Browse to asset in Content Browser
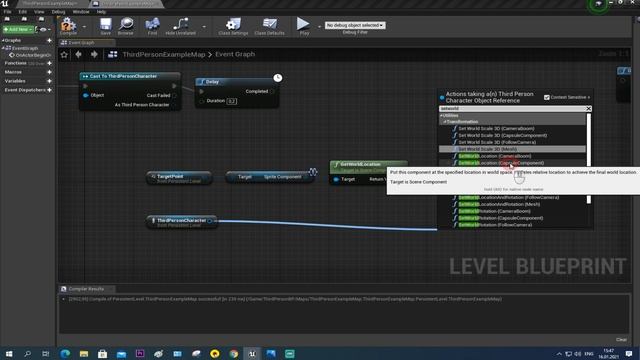Viewport: 640px width, 360px height. (126, 25)
